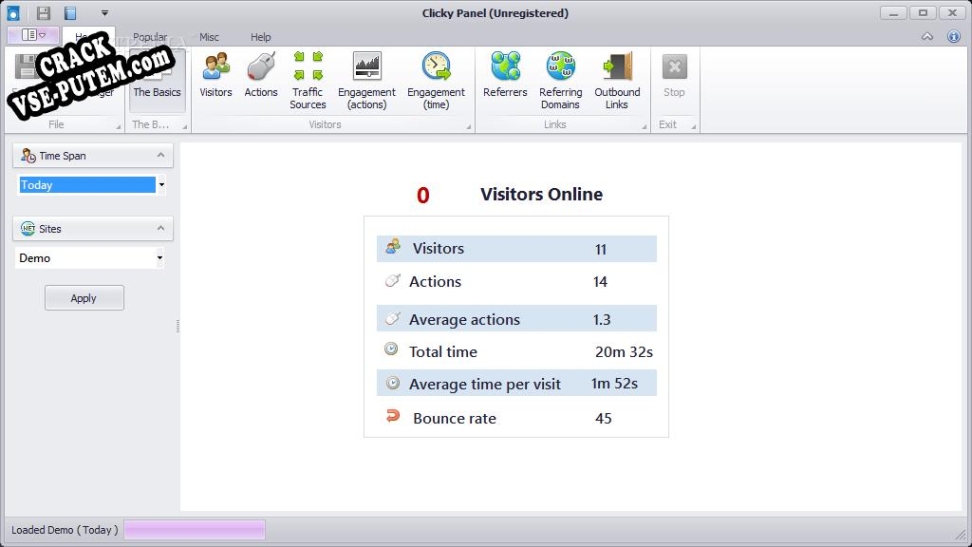Image resolution: width=972 pixels, height=547 pixels.
Task: Collapse the Sites panel
Action: (x=161, y=228)
